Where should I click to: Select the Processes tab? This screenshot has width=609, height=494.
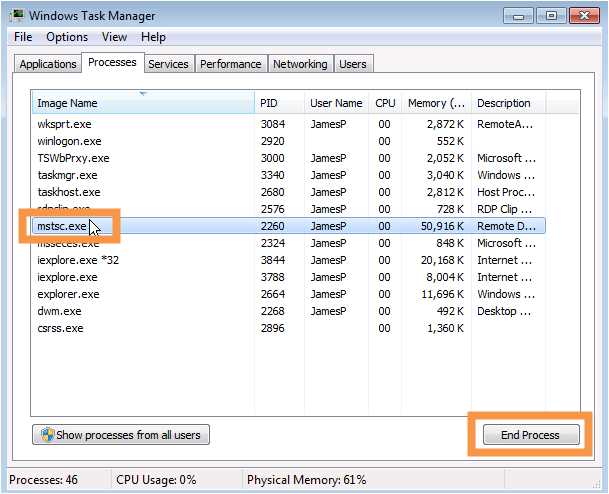tap(112, 62)
